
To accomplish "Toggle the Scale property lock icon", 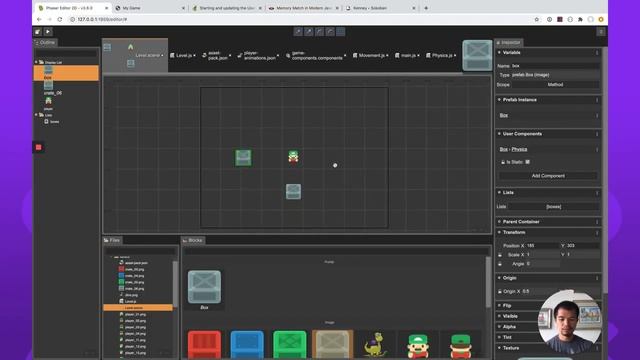I will [500, 255].
